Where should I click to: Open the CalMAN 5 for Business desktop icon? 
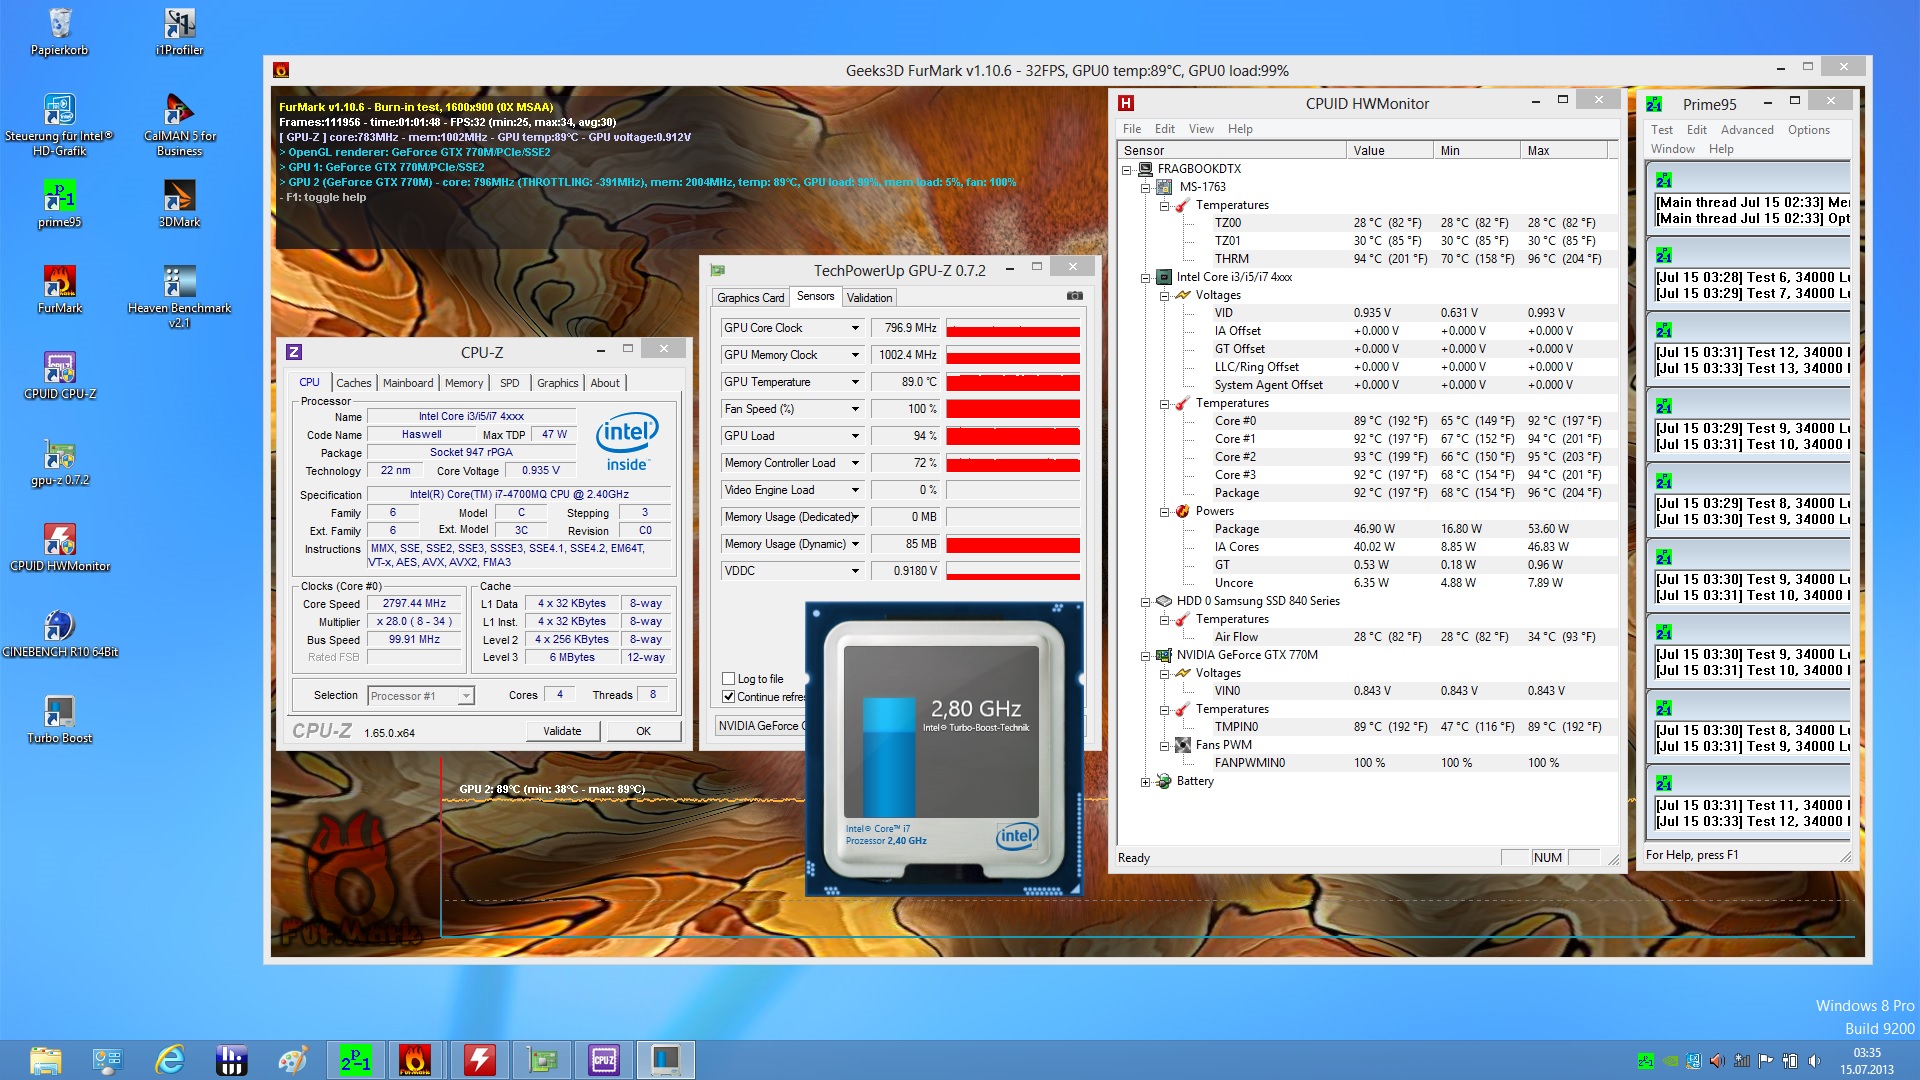[x=180, y=124]
